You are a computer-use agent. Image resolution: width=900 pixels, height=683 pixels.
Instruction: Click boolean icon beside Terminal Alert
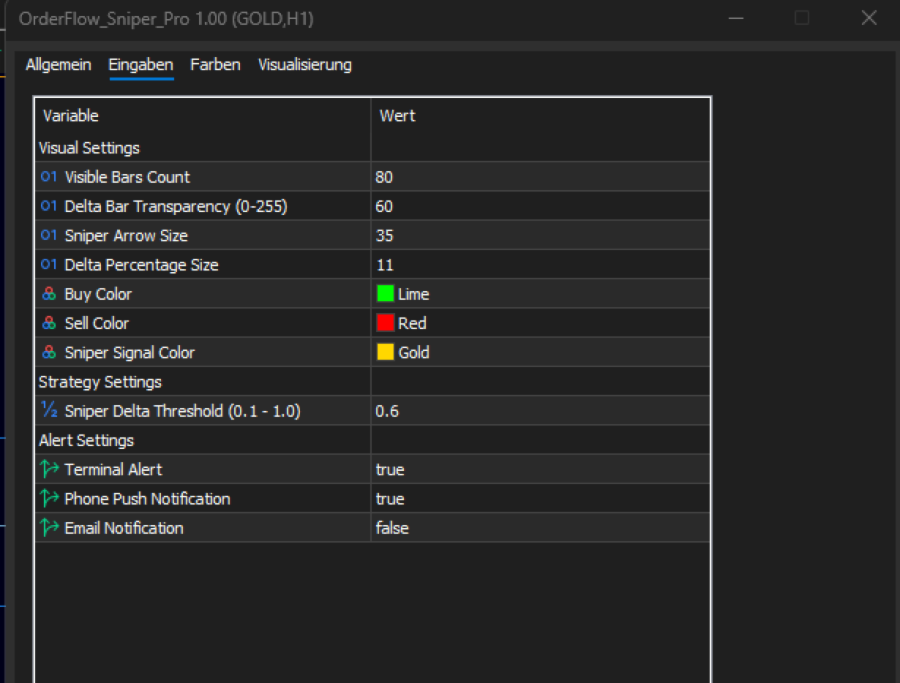click(49, 469)
